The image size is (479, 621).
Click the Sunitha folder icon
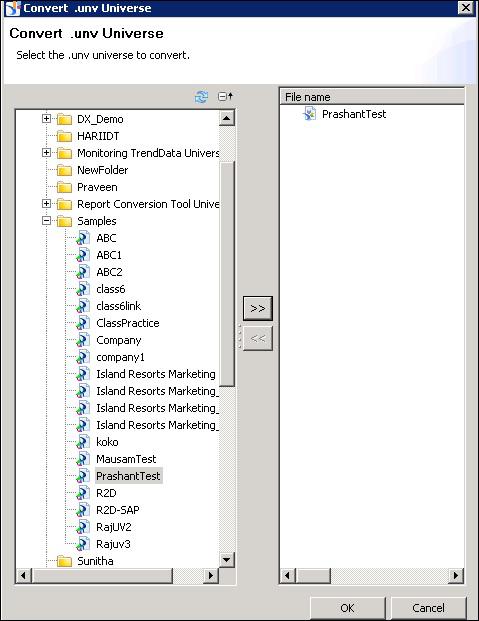[x=64, y=561]
